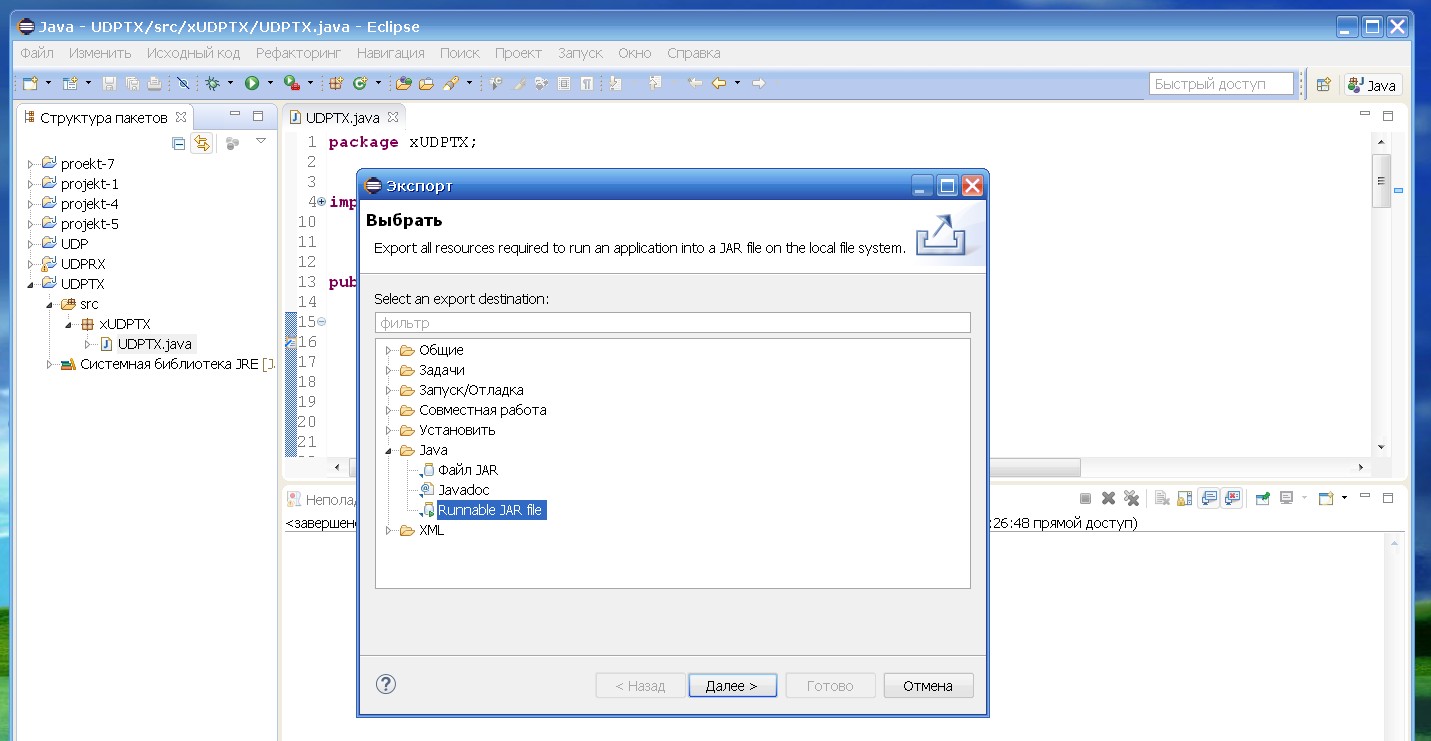The image size is (1431, 741).
Task: Toggle Link with Editor in package explorer
Action: tap(202, 144)
